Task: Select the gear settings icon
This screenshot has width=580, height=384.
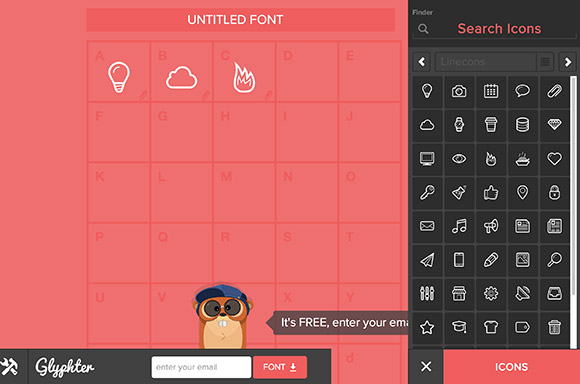Action: 491,294
